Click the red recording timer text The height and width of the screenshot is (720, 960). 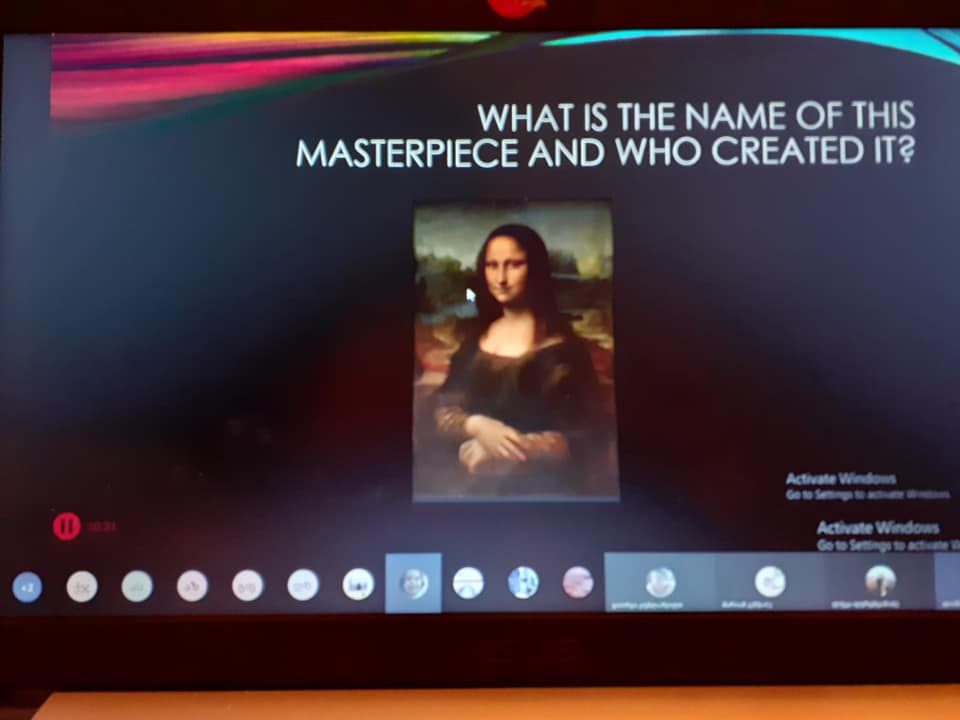point(102,527)
